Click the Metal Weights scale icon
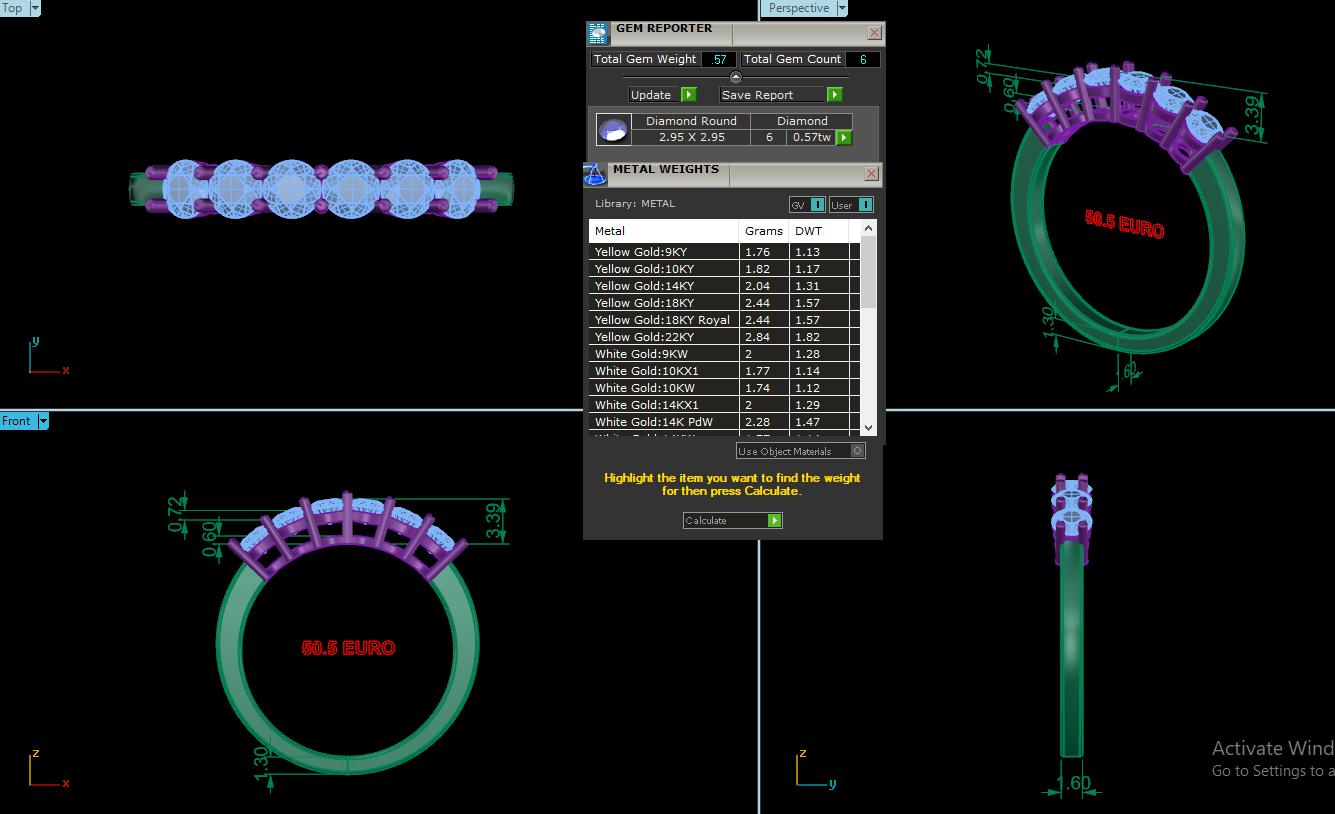Screen dimensions: 1335x814 point(595,175)
